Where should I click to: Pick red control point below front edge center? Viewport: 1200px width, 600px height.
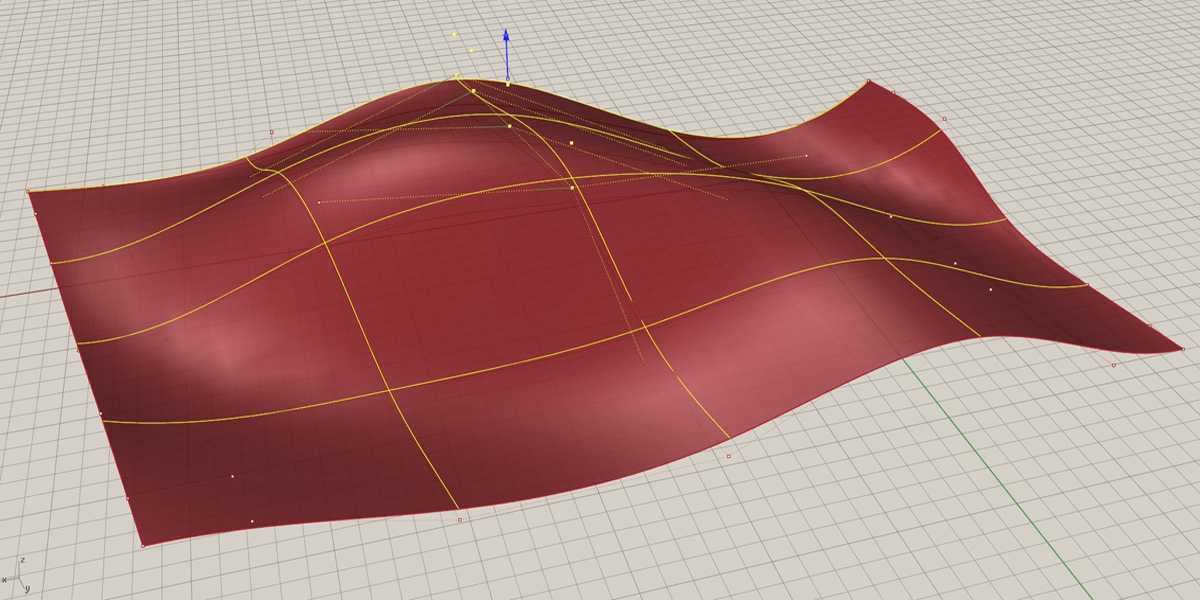pos(460,520)
